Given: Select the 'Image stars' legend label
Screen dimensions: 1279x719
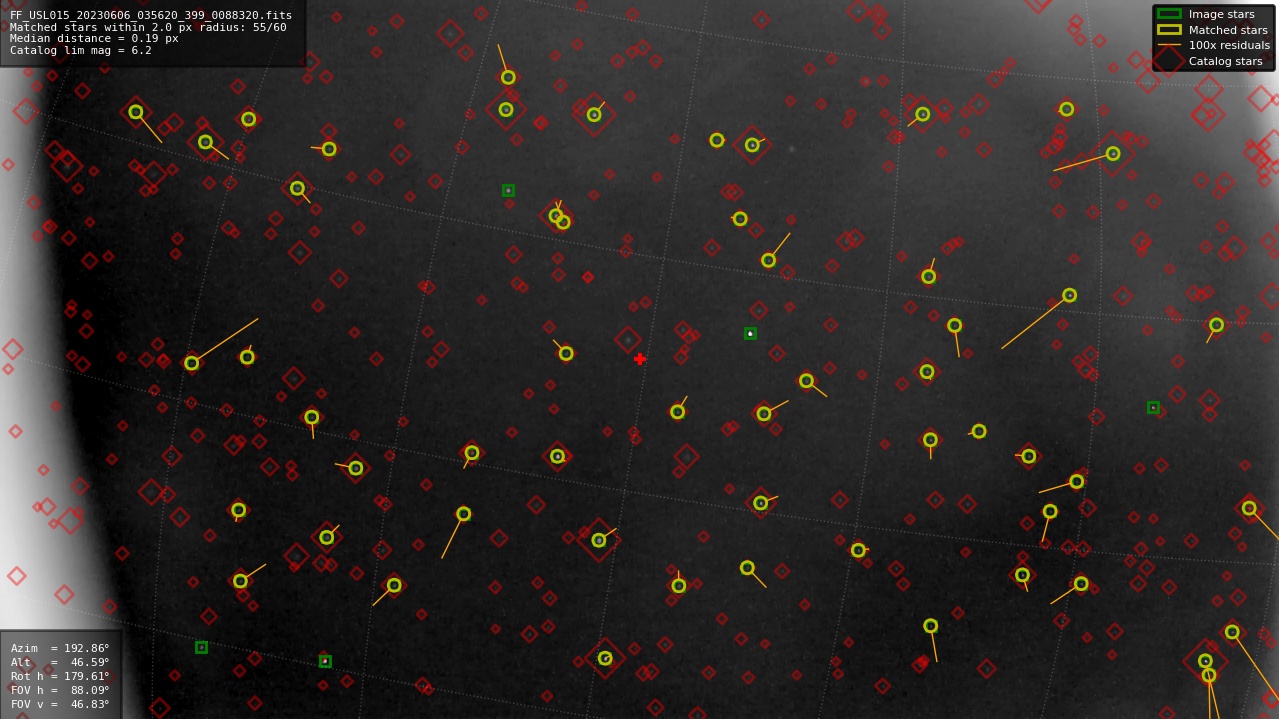Looking at the screenshot, I should pos(1221,14).
